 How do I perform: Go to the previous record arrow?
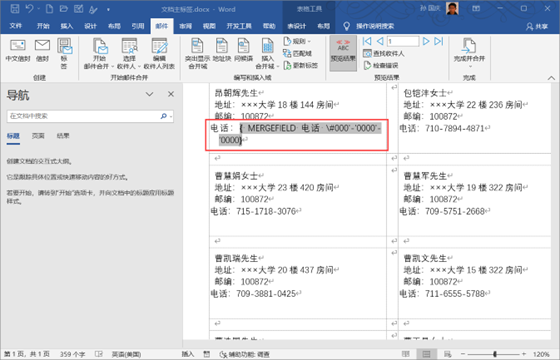click(380, 41)
